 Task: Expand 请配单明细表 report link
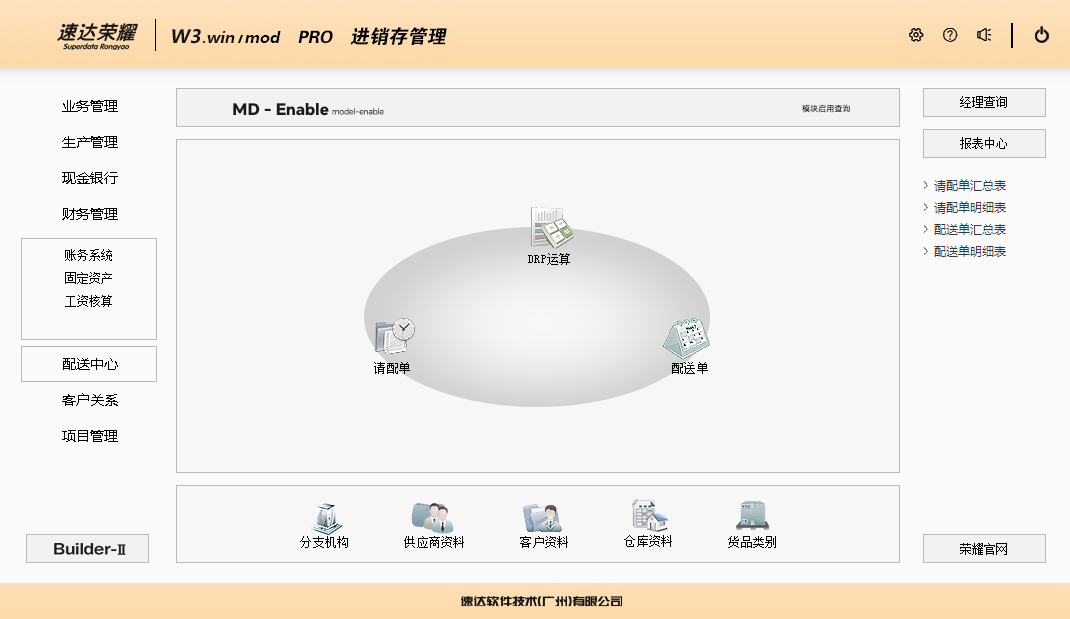969,208
